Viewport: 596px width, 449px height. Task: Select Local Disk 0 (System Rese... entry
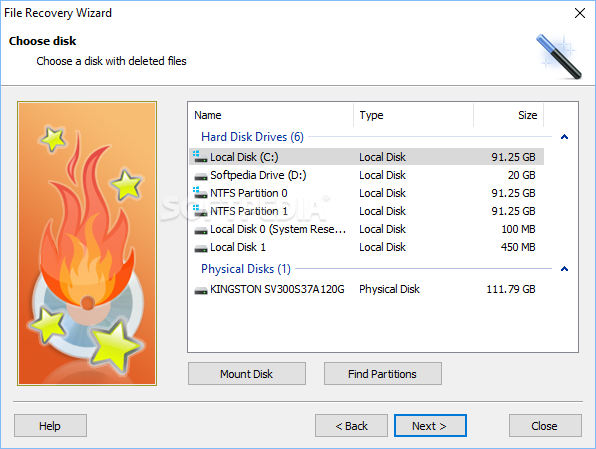pyautogui.click(x=366, y=229)
